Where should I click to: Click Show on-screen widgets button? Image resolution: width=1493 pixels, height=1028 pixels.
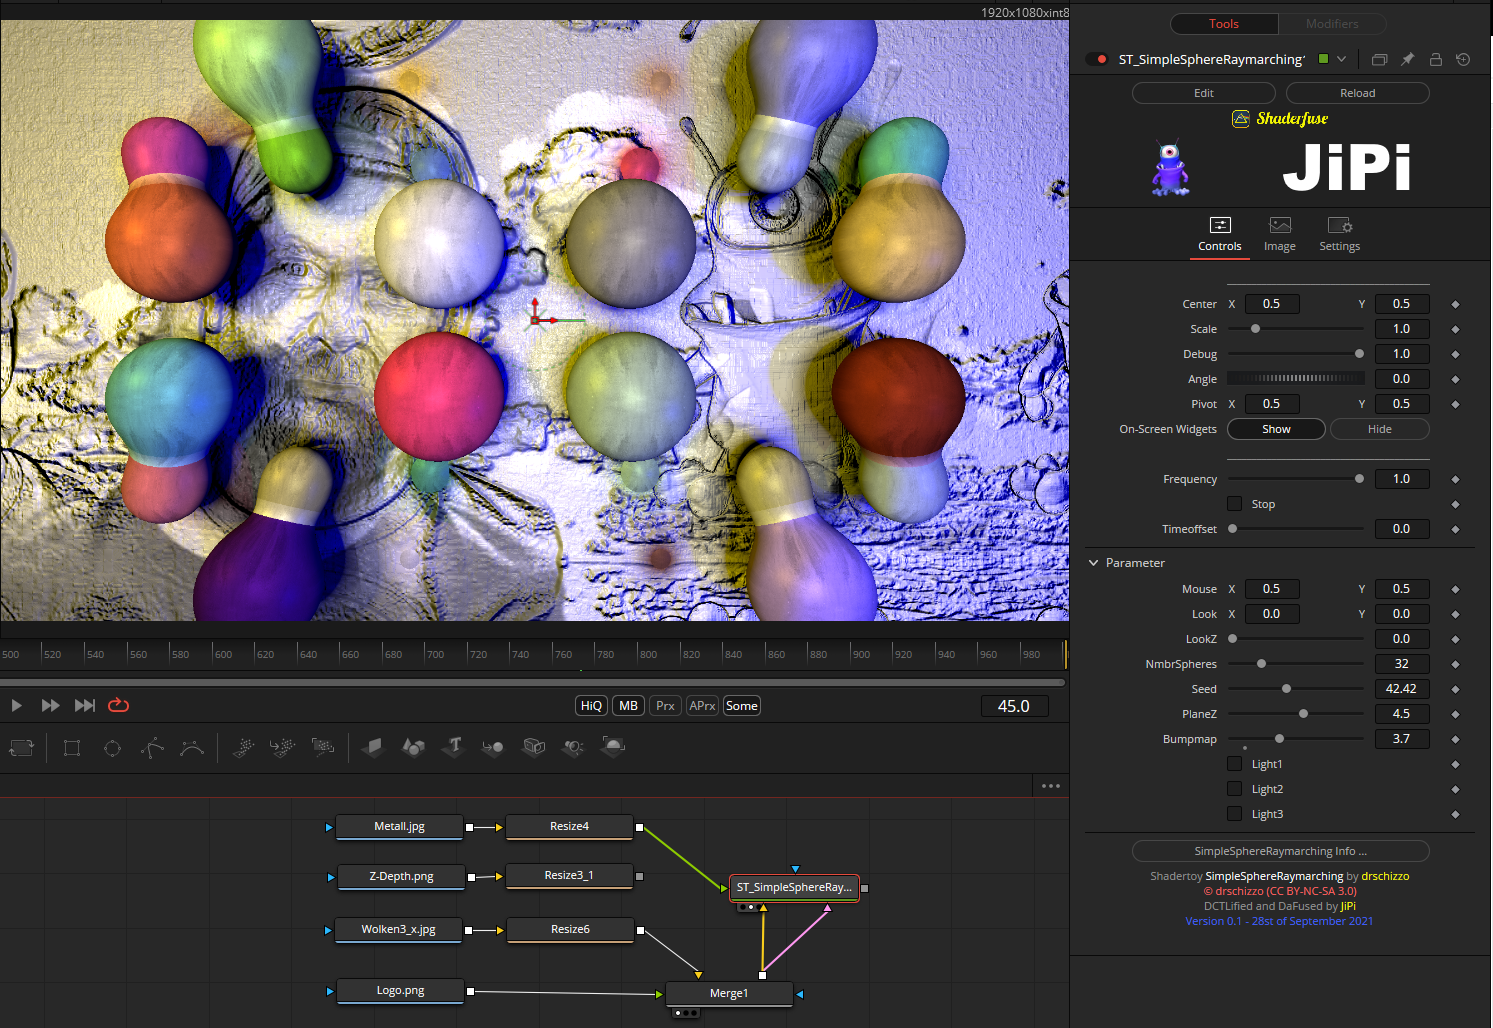pos(1276,429)
